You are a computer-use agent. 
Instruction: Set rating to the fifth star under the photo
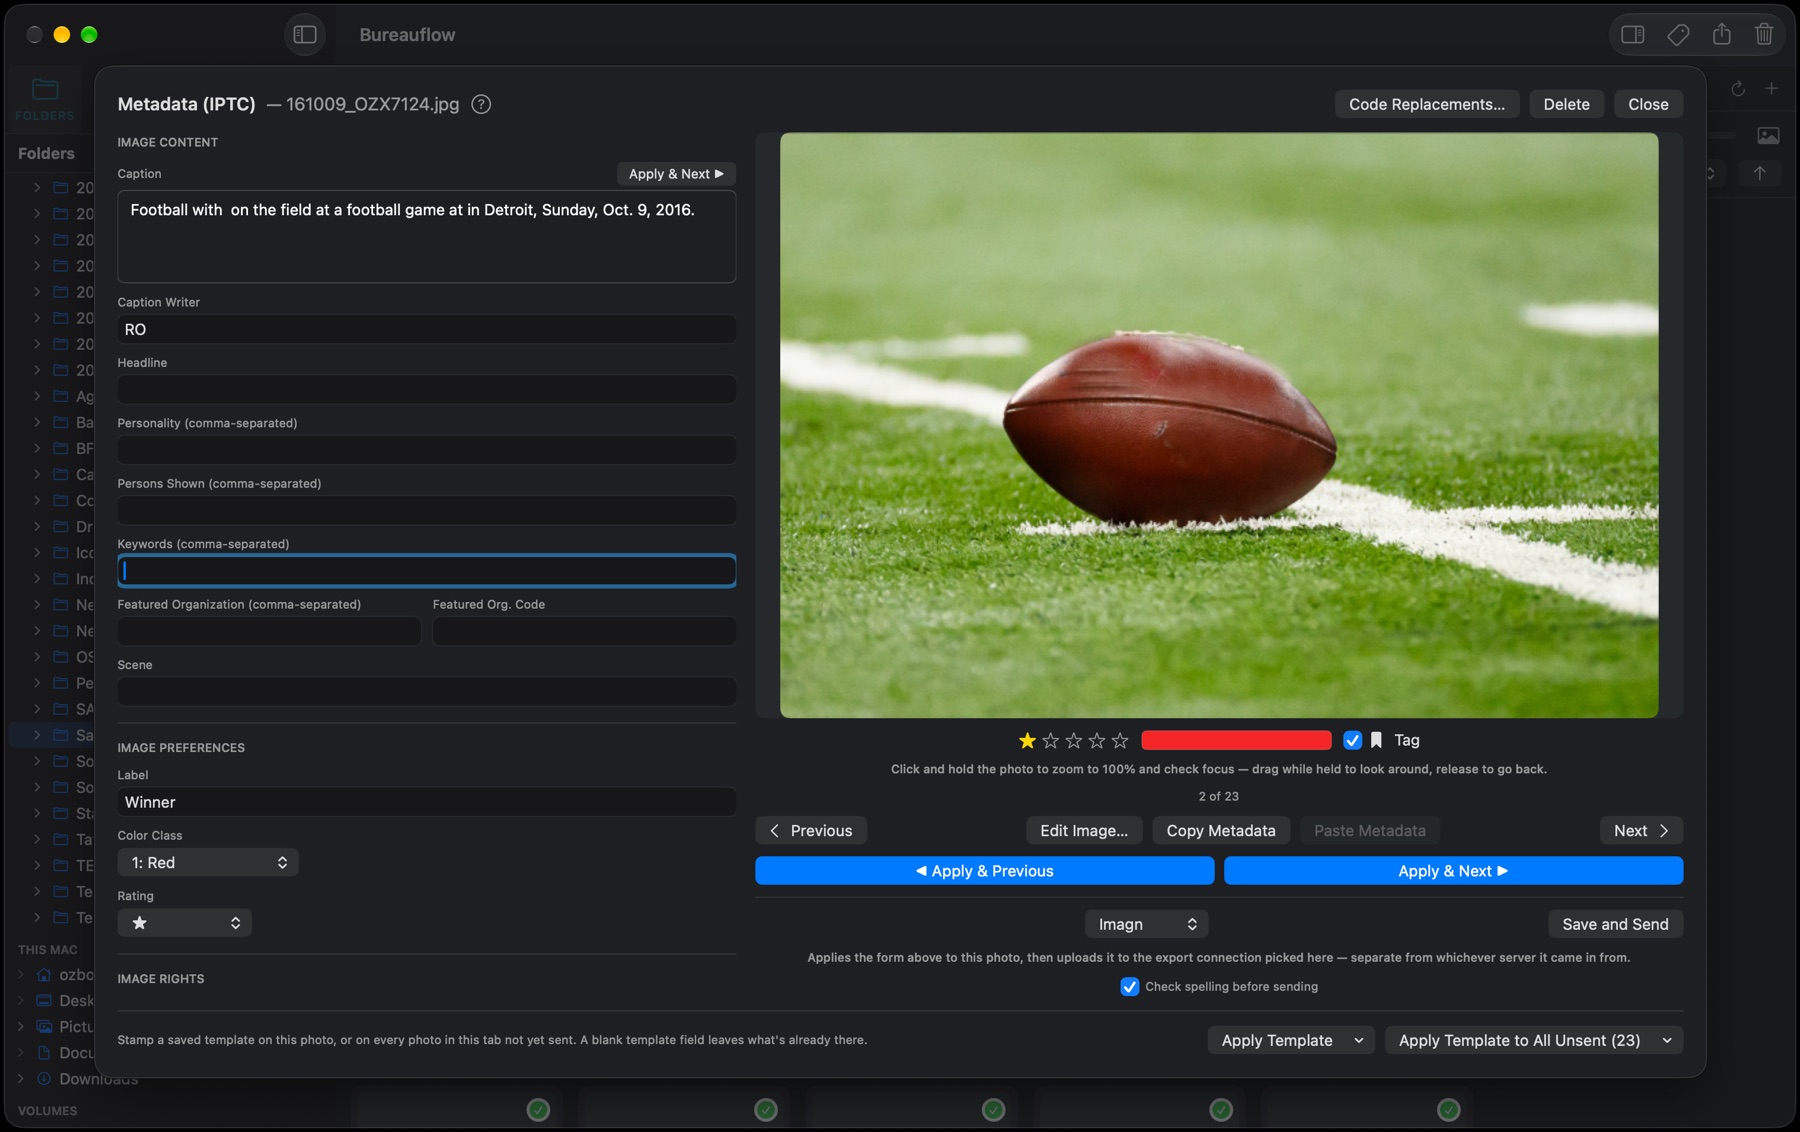click(1120, 740)
